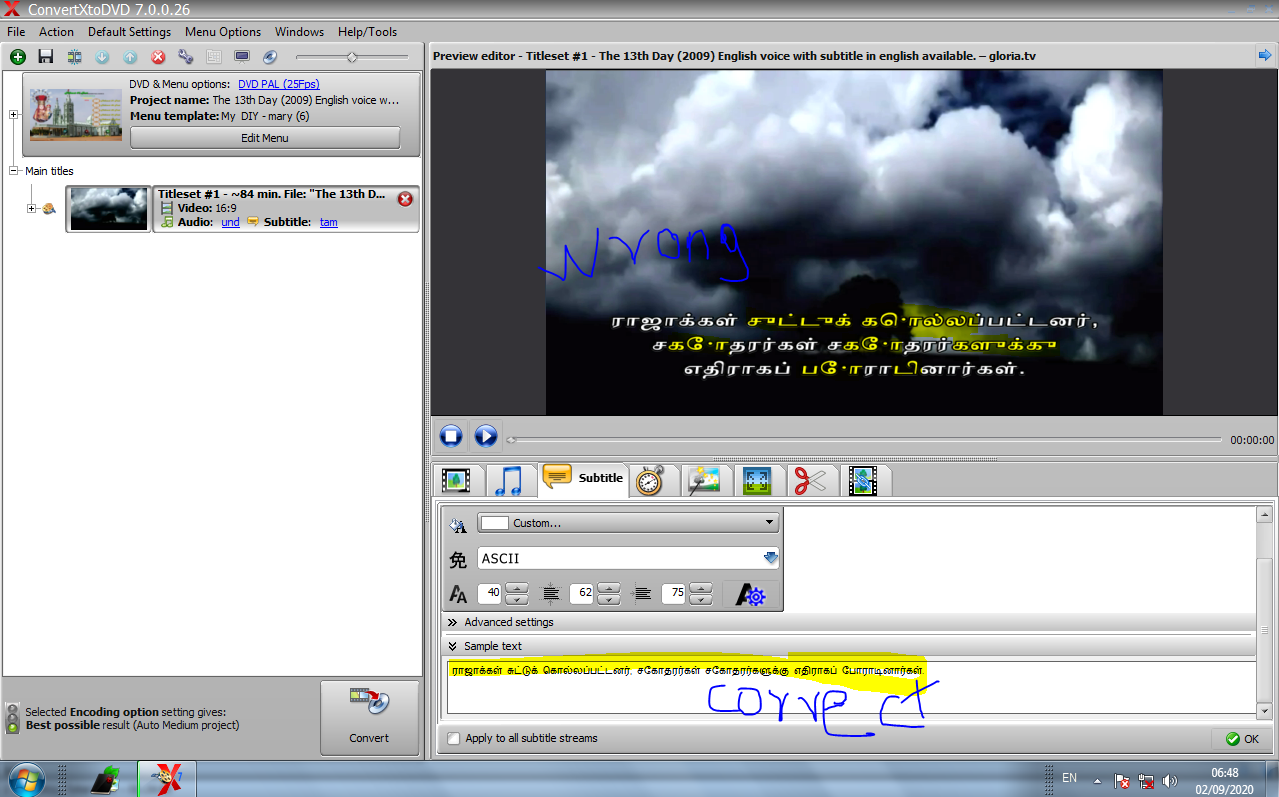Click the subtitle color paint bucket icon
Screen dimensions: 1279x797
[x=458, y=523]
